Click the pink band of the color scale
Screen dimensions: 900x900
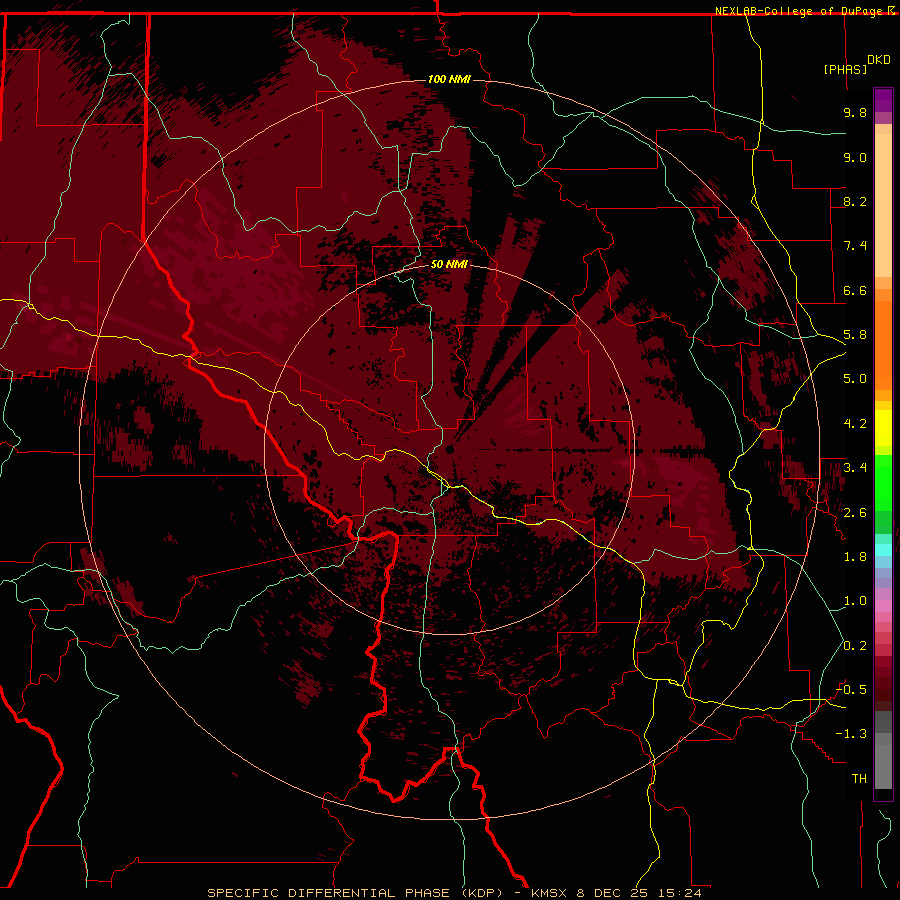point(883,606)
